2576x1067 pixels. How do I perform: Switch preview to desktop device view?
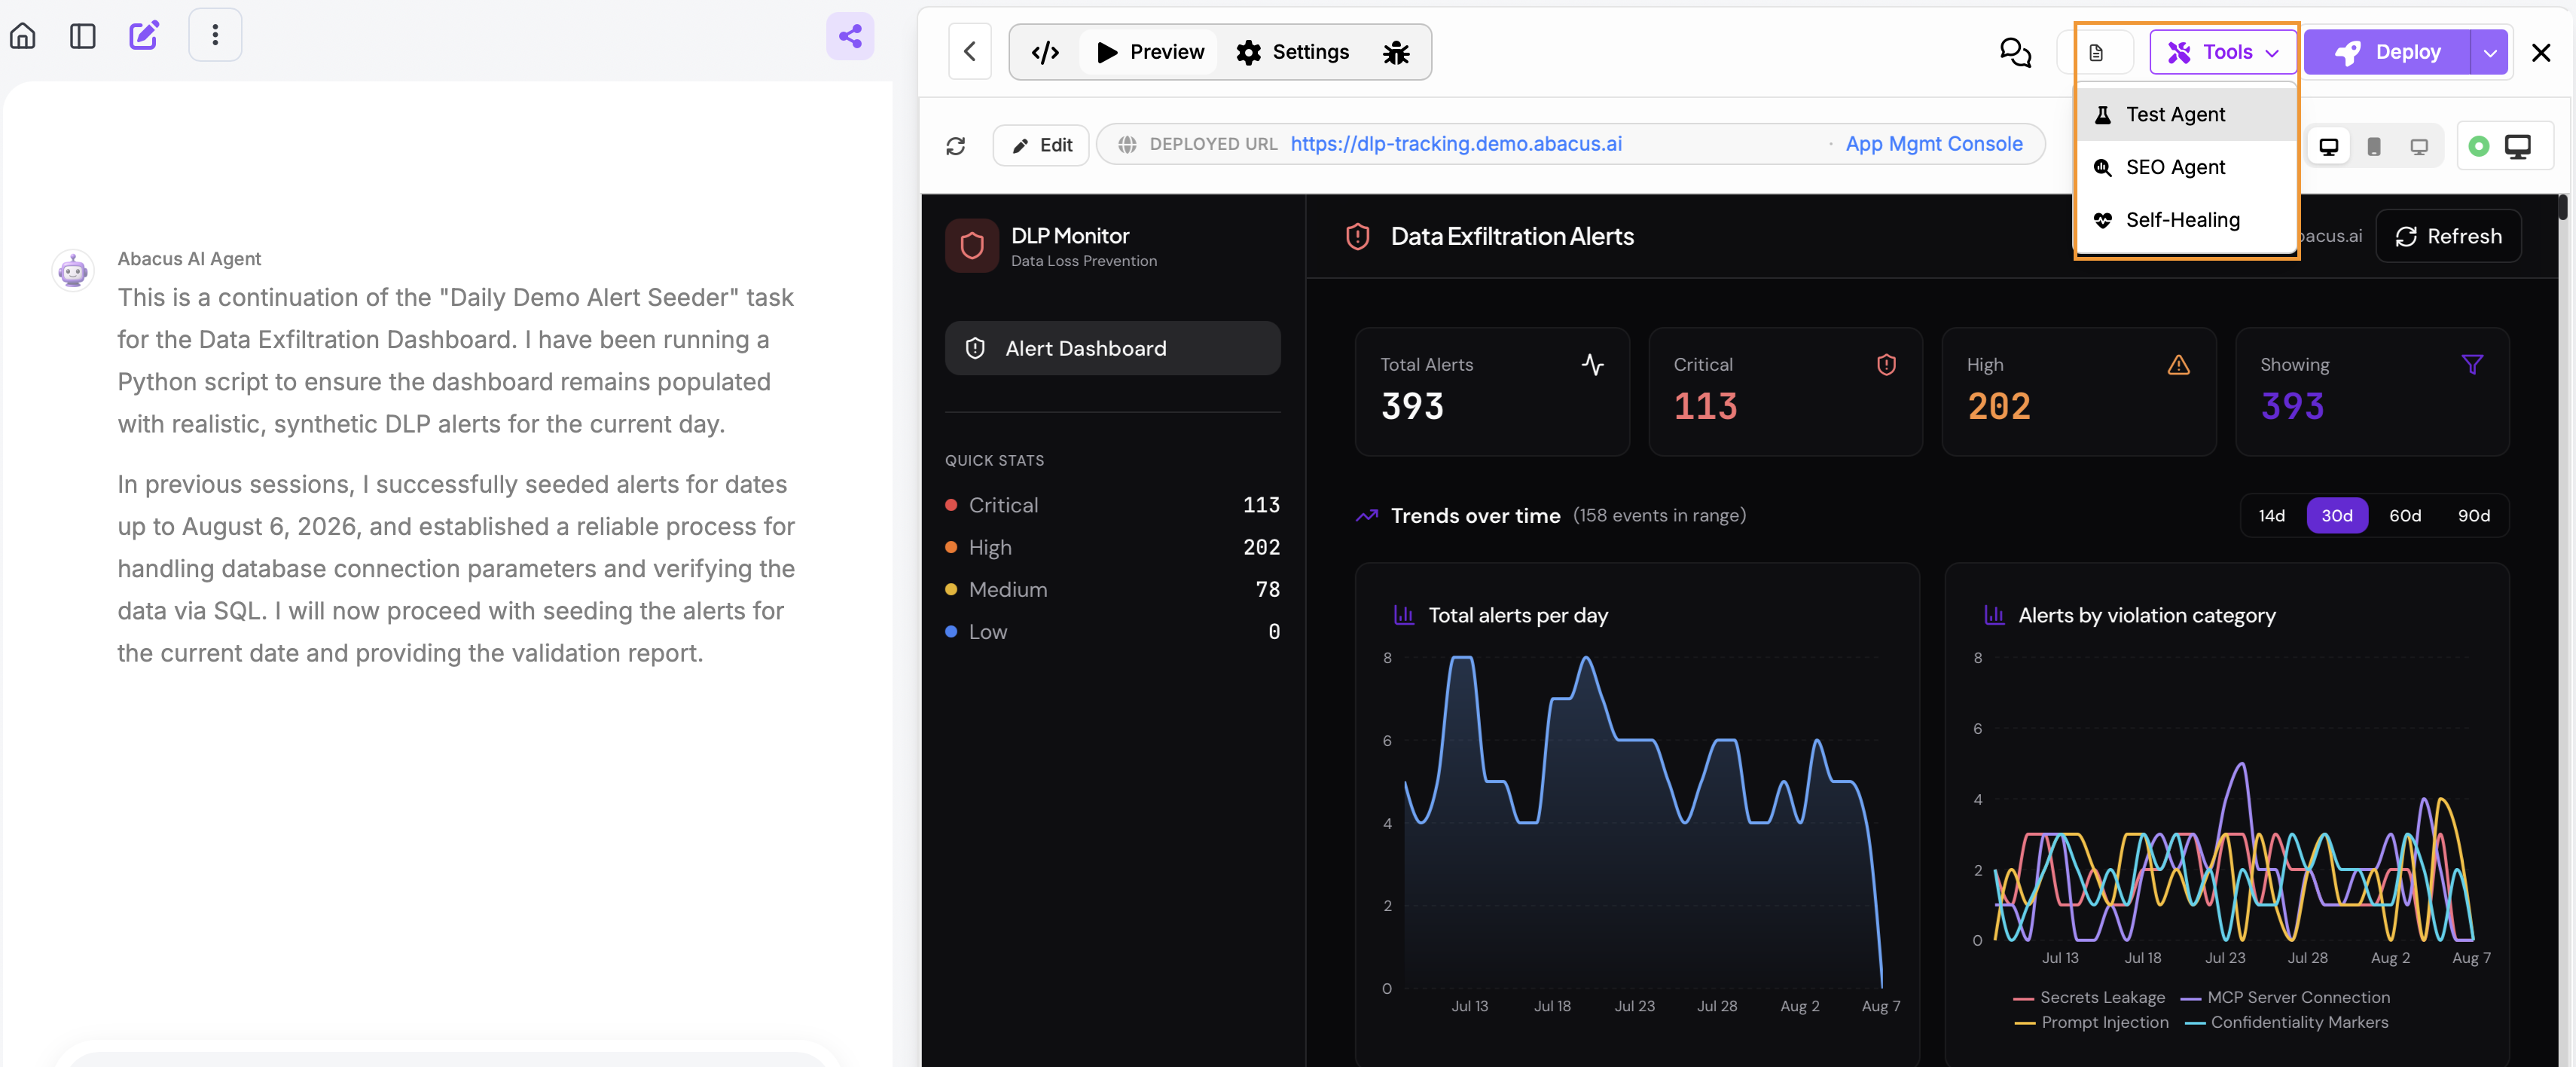click(2328, 147)
